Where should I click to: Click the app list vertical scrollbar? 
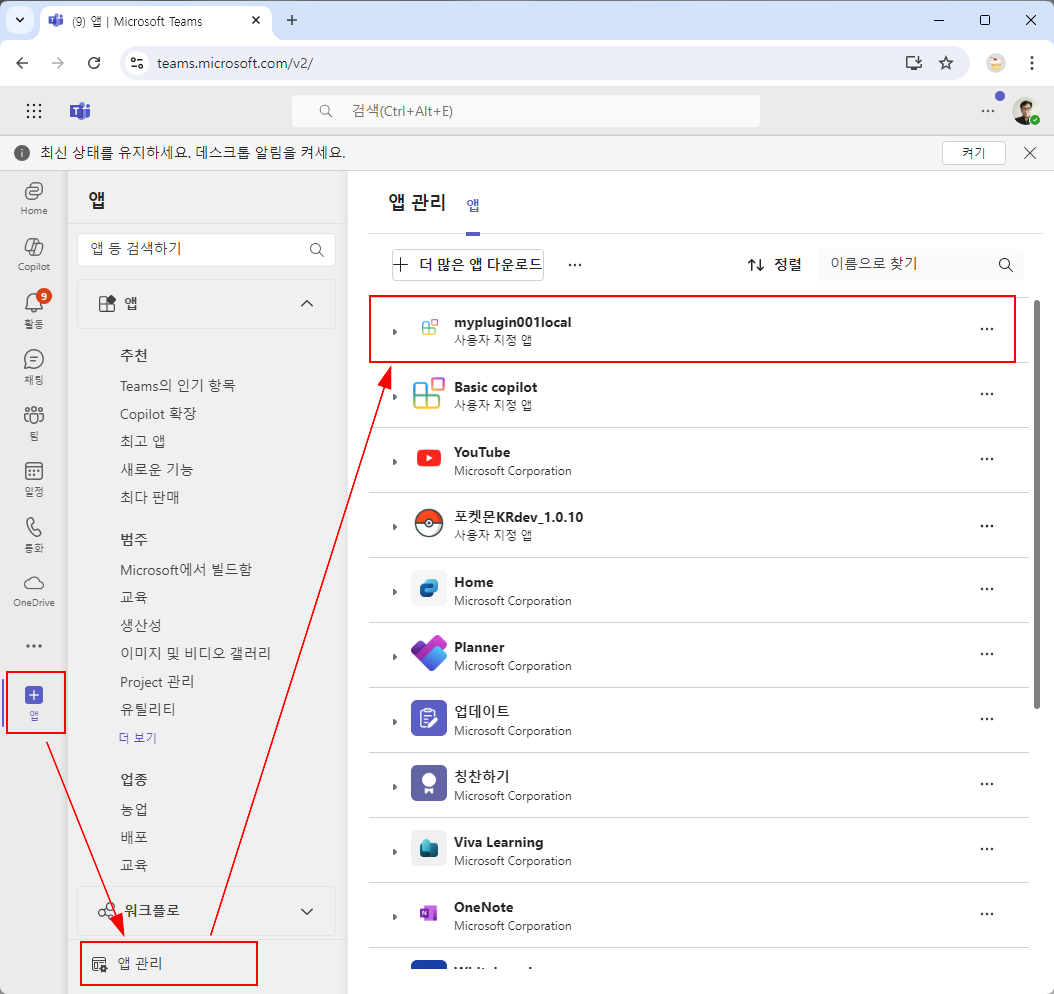(x=1036, y=504)
